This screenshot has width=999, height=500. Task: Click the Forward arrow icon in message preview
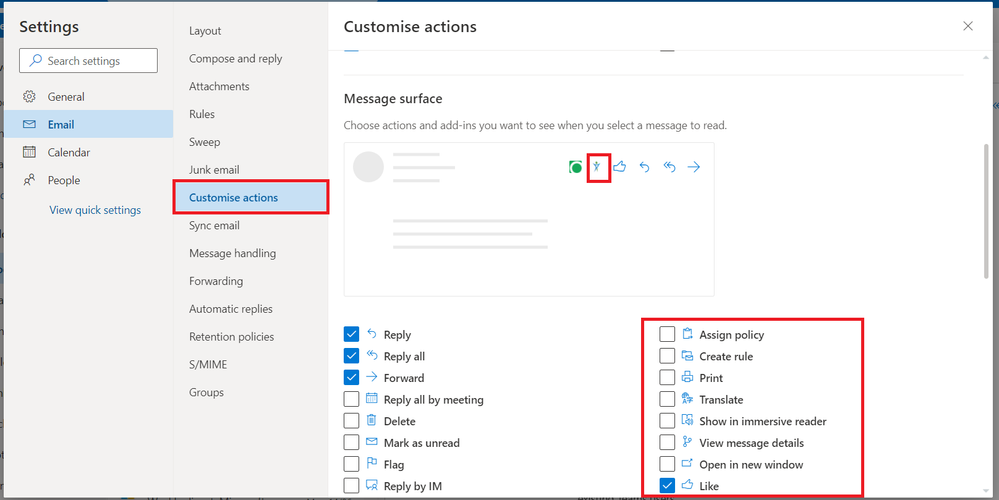point(694,168)
